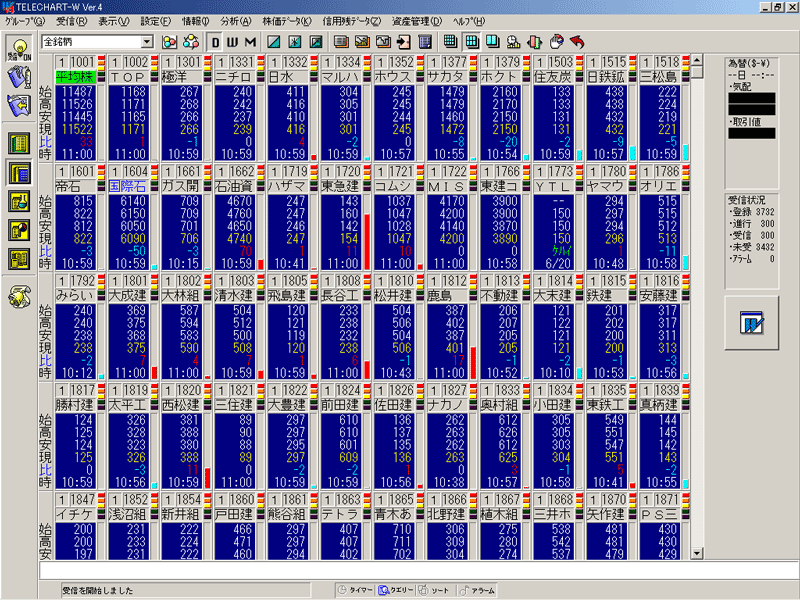
Task: Click the 鹿島 stock name cell
Action: pyautogui.click(x=447, y=296)
